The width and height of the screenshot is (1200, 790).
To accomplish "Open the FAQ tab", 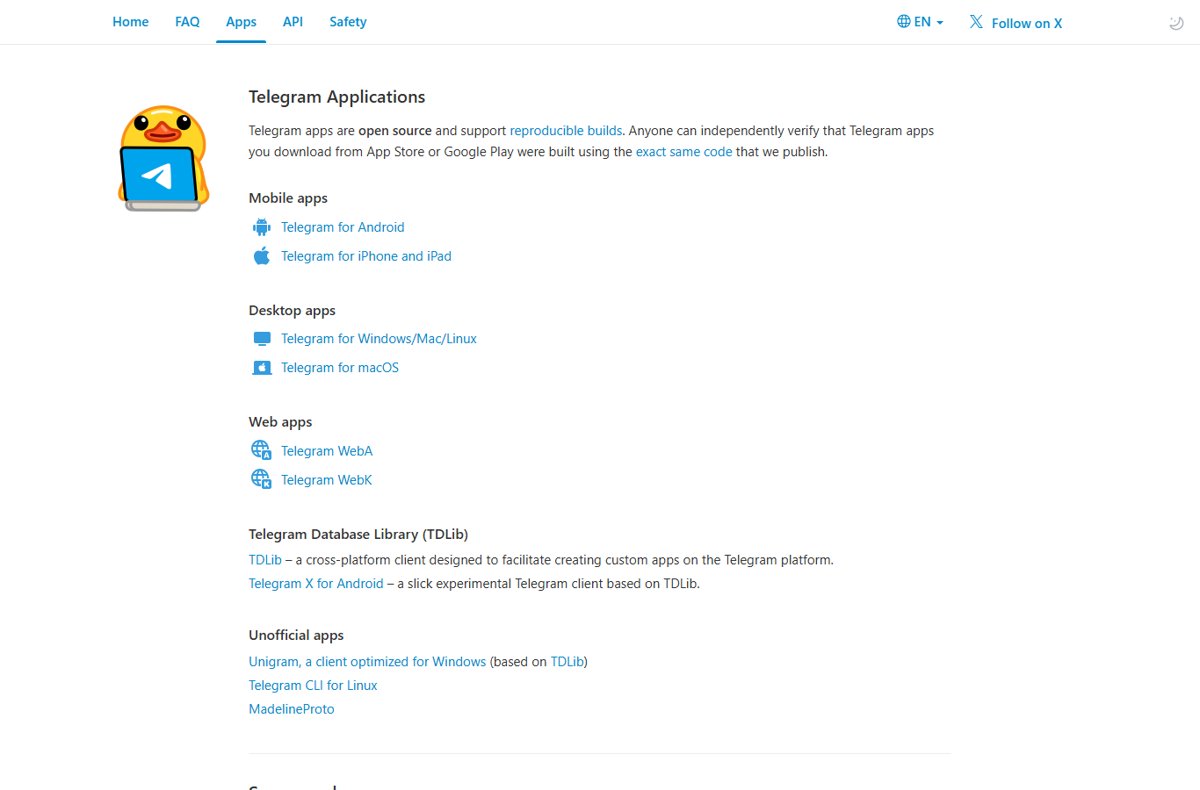I will pos(187,21).
